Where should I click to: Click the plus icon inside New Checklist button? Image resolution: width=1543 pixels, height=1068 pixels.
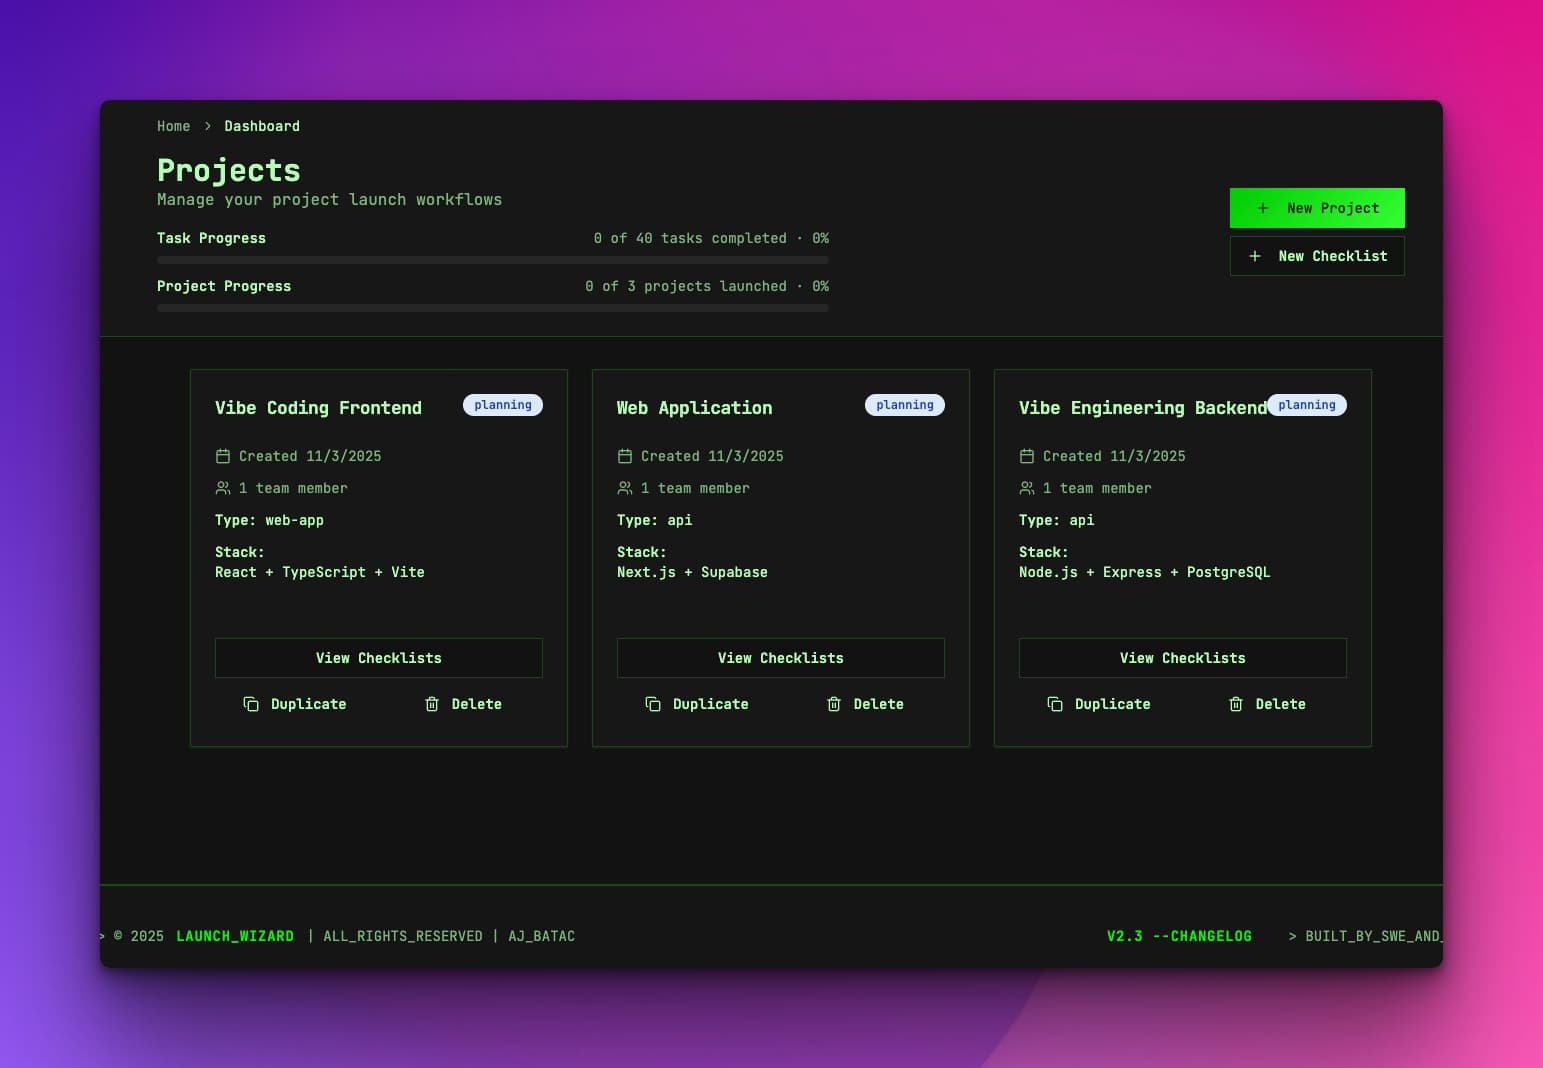[x=1254, y=256]
